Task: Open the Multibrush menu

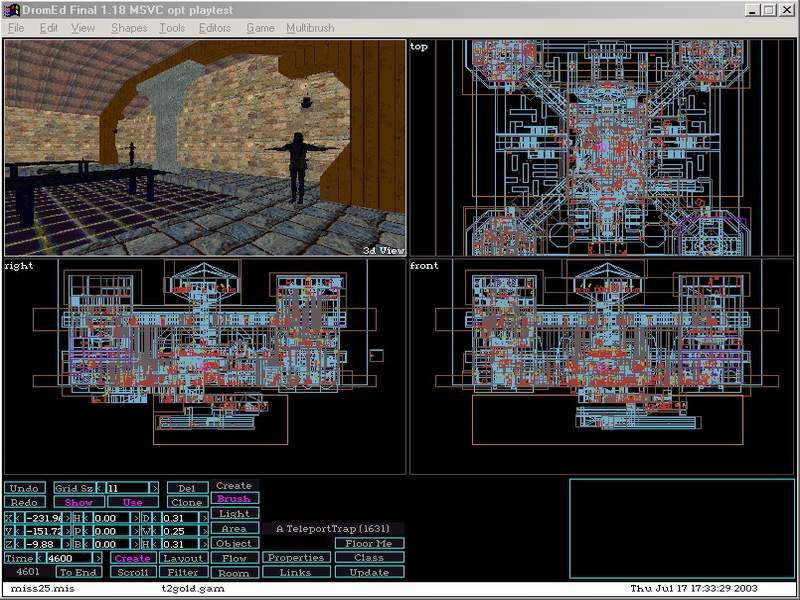Action: [x=310, y=28]
